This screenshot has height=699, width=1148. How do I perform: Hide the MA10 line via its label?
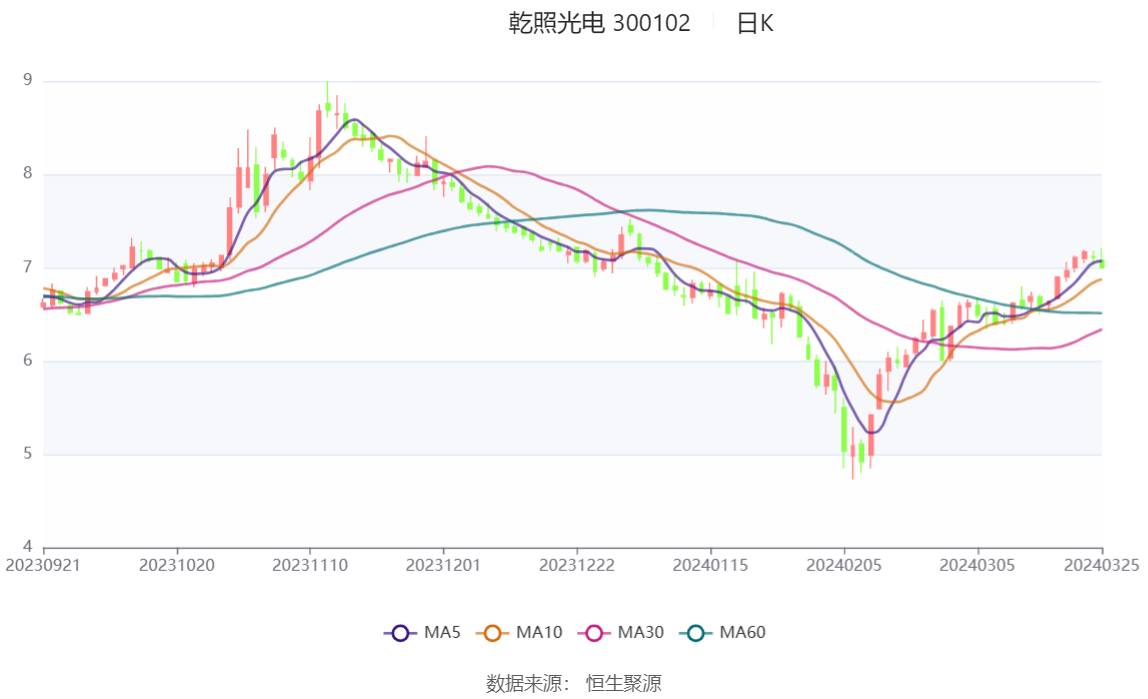point(539,632)
